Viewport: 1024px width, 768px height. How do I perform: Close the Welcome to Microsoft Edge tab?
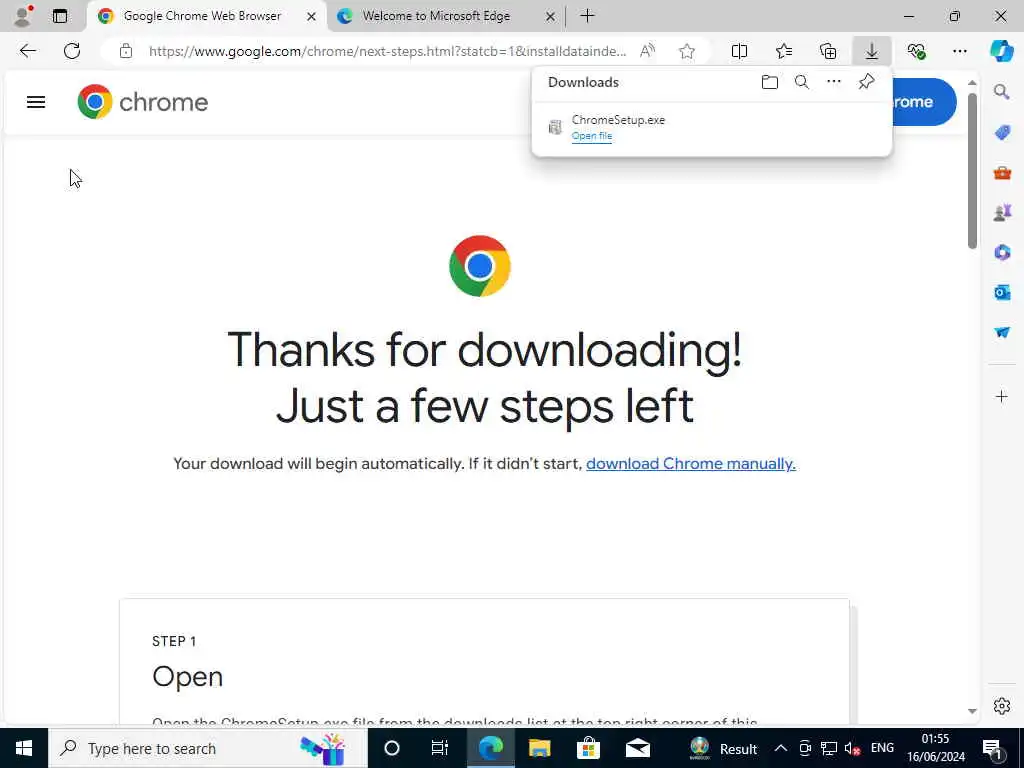[550, 16]
